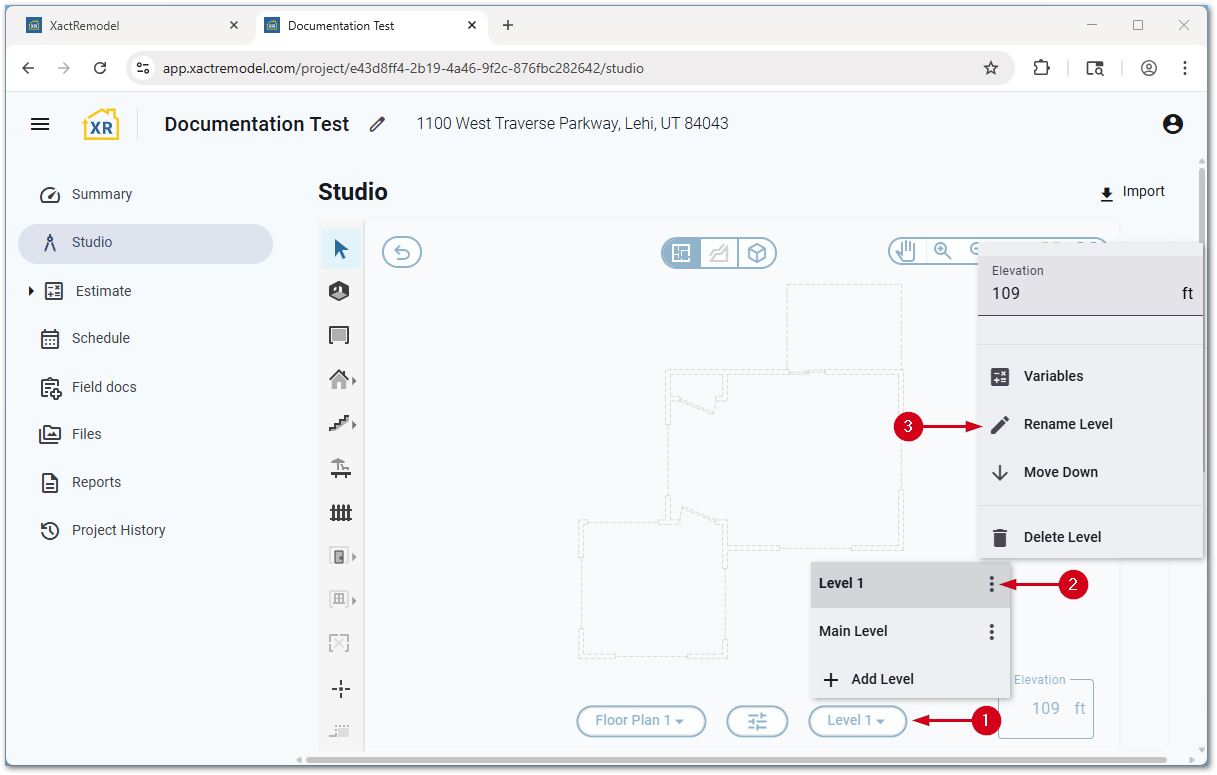
Task: Click the stairs tool icon
Action: point(340,424)
